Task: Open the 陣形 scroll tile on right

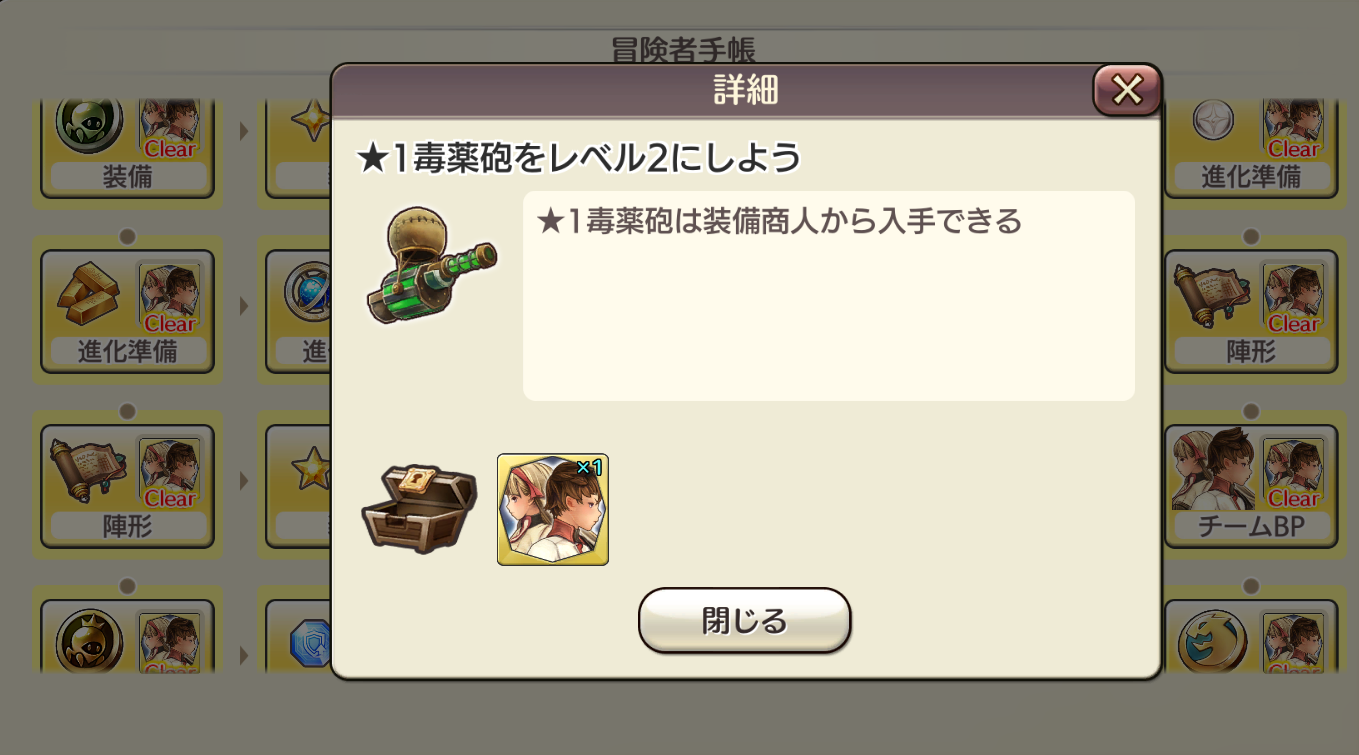Action: point(1250,311)
